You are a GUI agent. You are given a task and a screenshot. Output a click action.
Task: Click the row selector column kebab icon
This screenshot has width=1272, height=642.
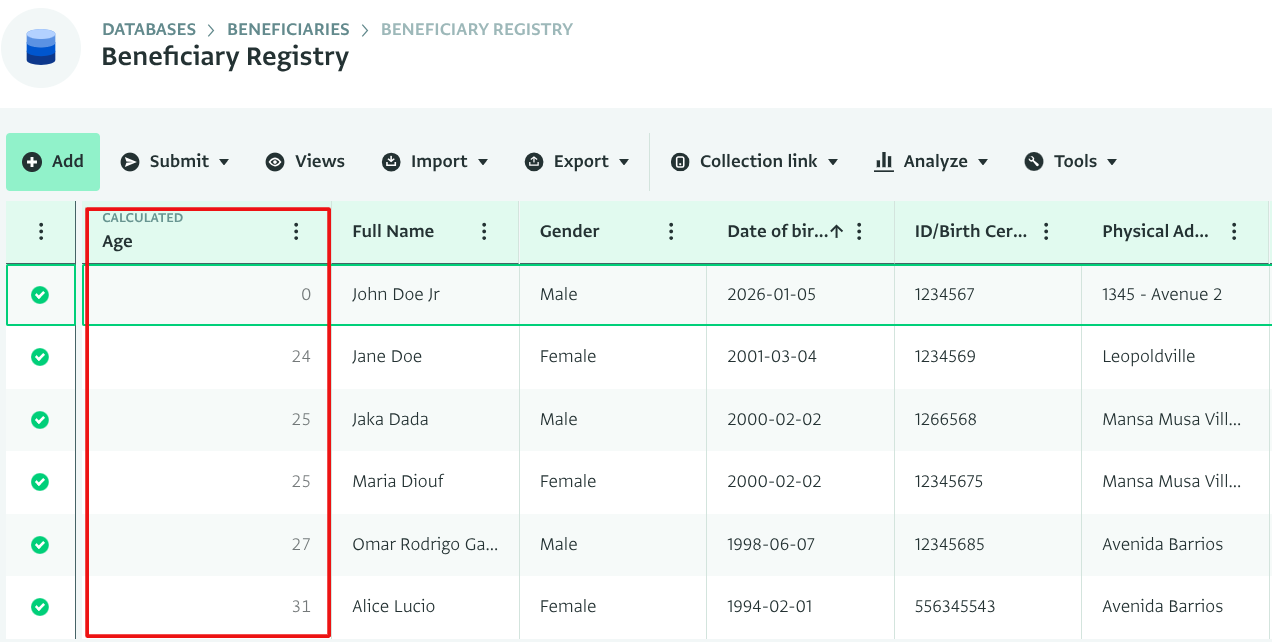[41, 232]
